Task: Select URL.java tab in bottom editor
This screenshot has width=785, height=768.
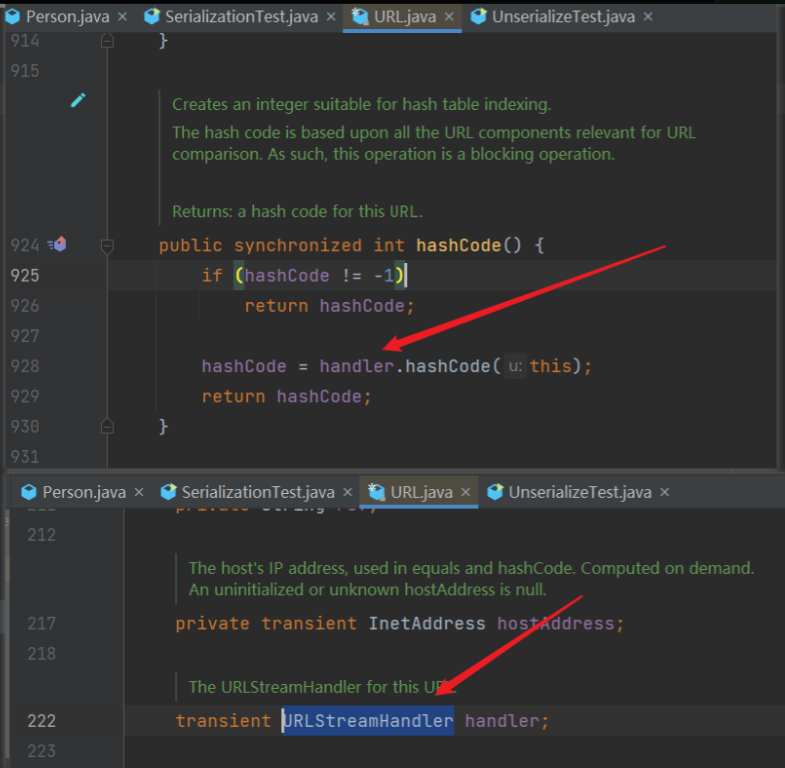Action: tap(421, 492)
